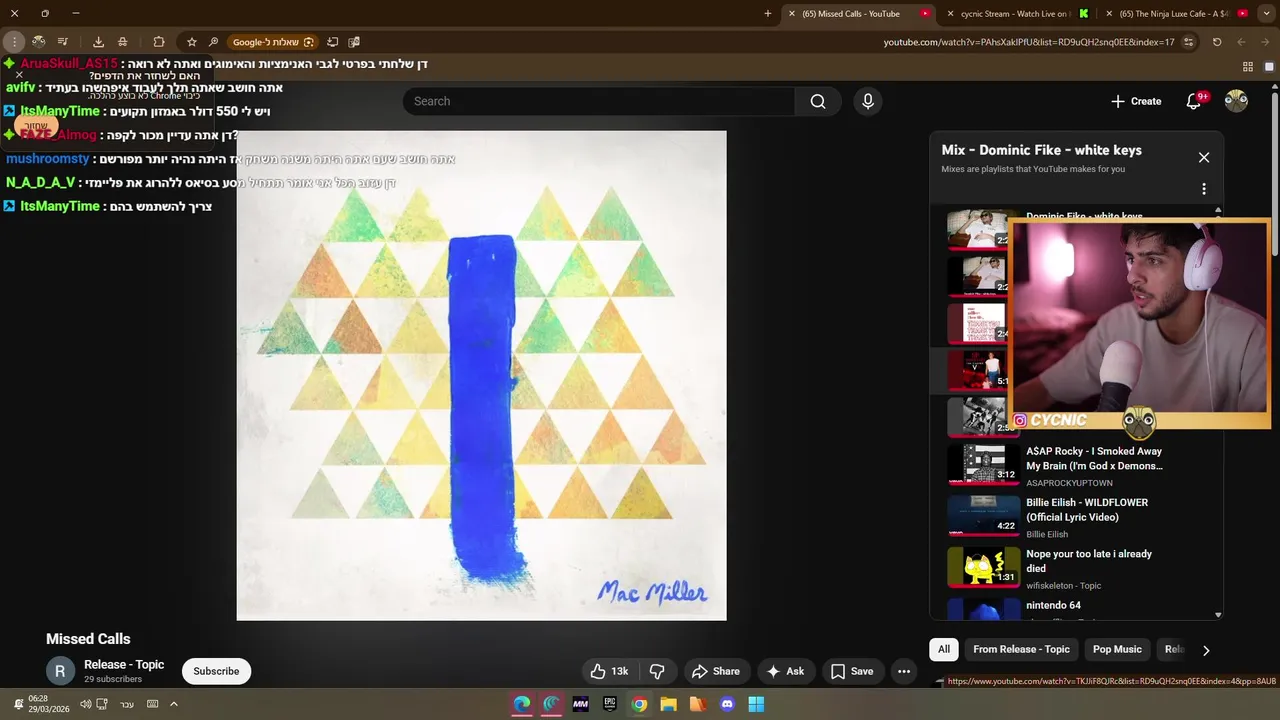Subscribe to Release - Topic

coord(216,671)
